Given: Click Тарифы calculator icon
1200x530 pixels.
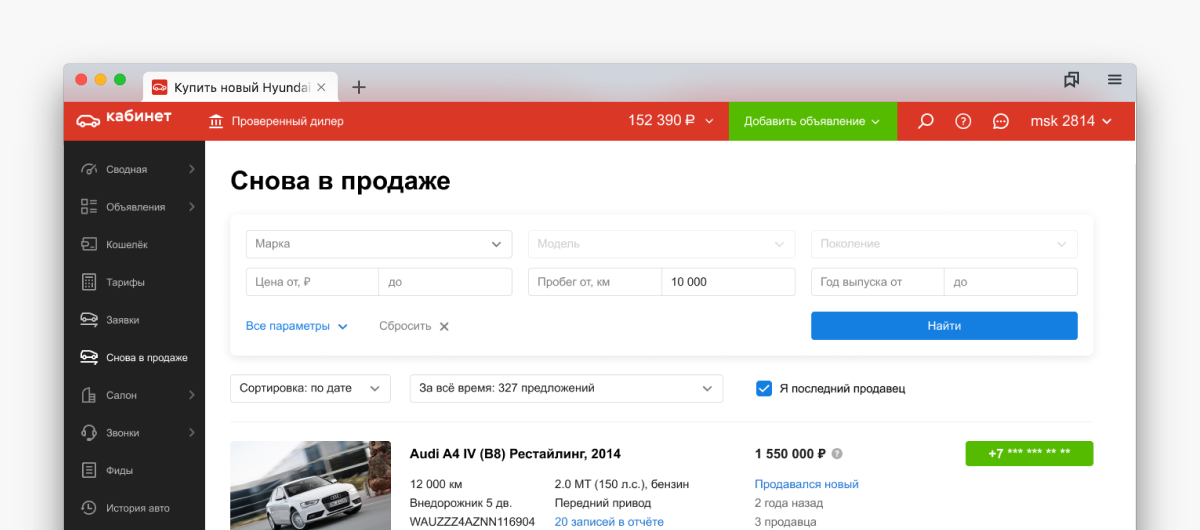Looking at the screenshot, I should coord(88,282).
